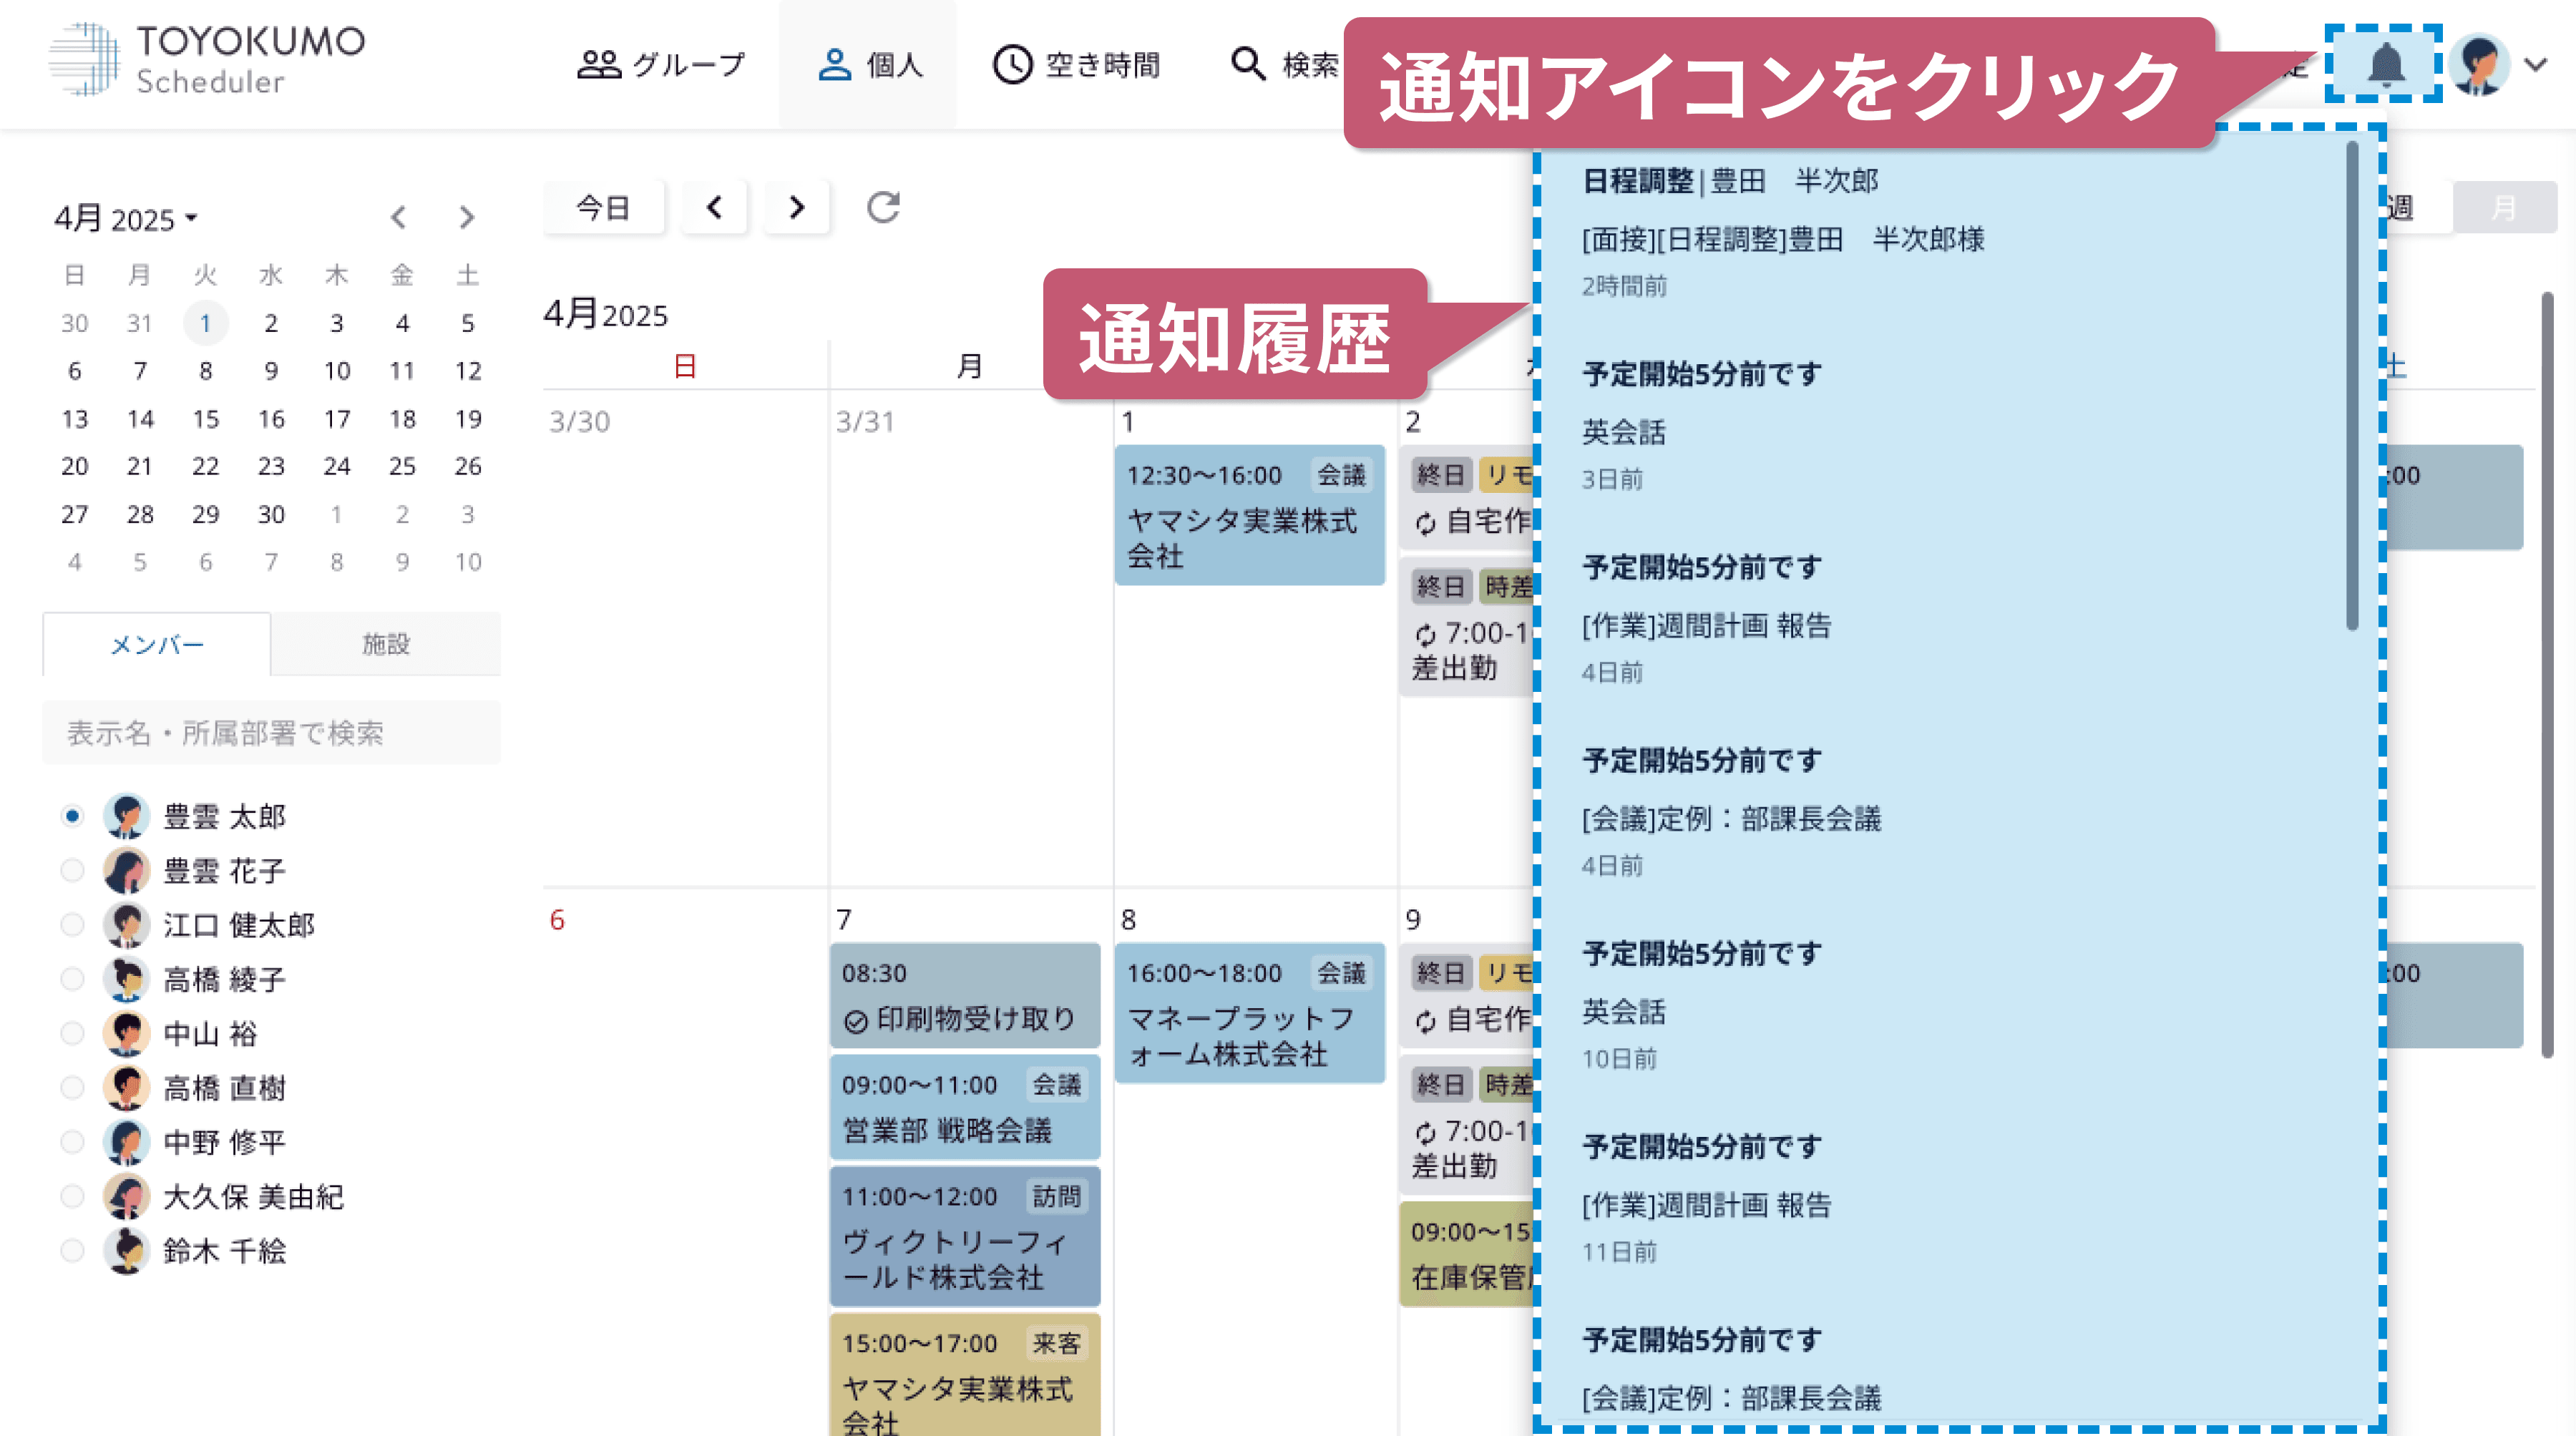Open 16:00〜18:00 マネープラットフォーム株式会社 event
Screen dimensions: 2576x1436
[x=1249, y=1012]
